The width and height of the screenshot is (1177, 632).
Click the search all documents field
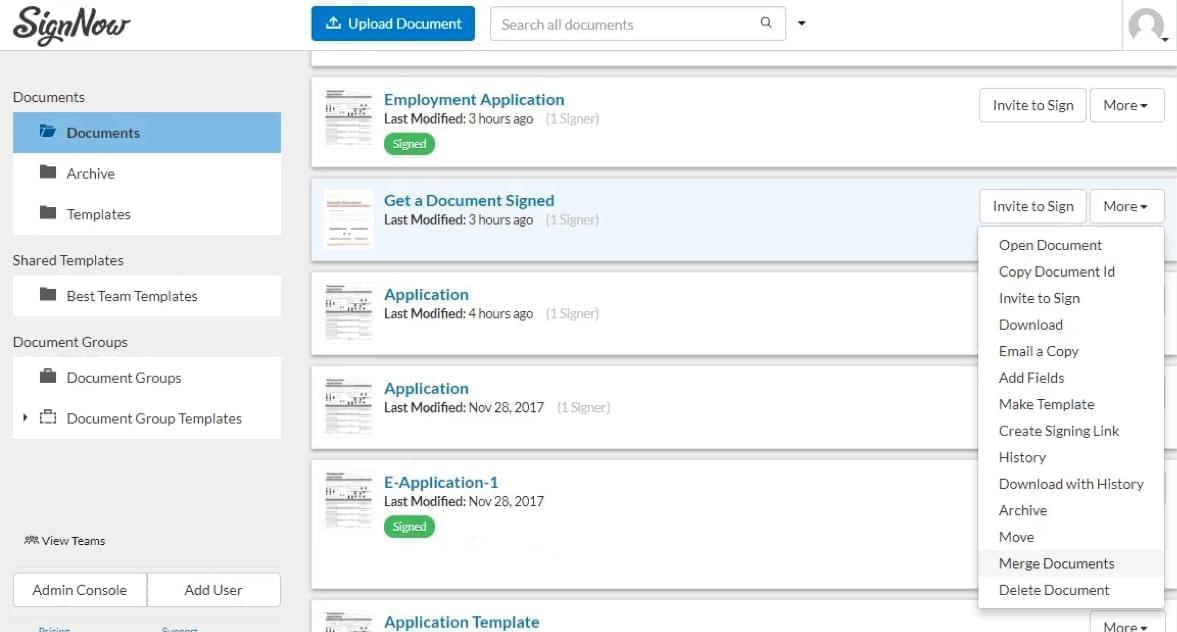[620, 23]
